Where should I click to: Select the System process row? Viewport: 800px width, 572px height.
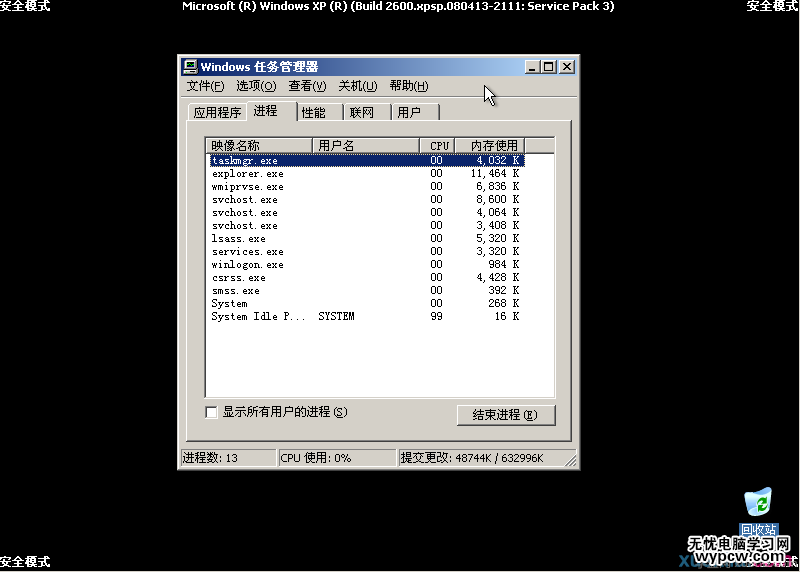(x=367, y=304)
